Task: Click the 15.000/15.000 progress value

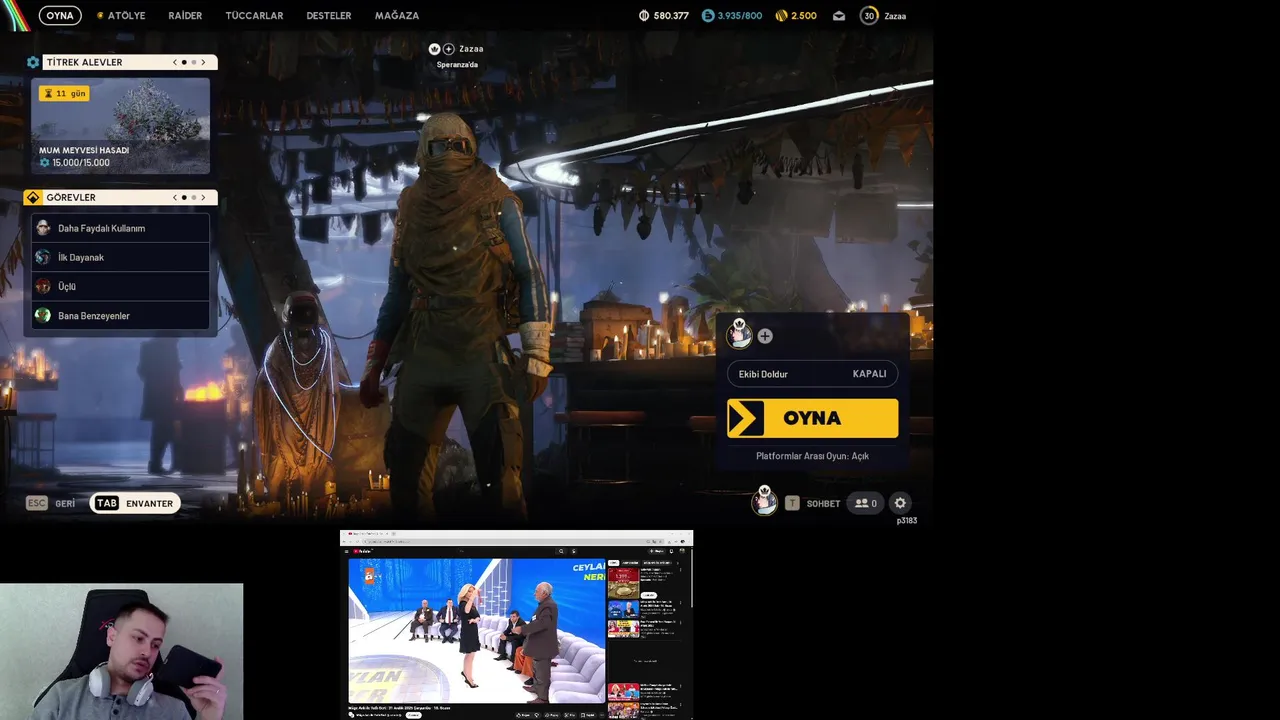Action: tap(81, 163)
